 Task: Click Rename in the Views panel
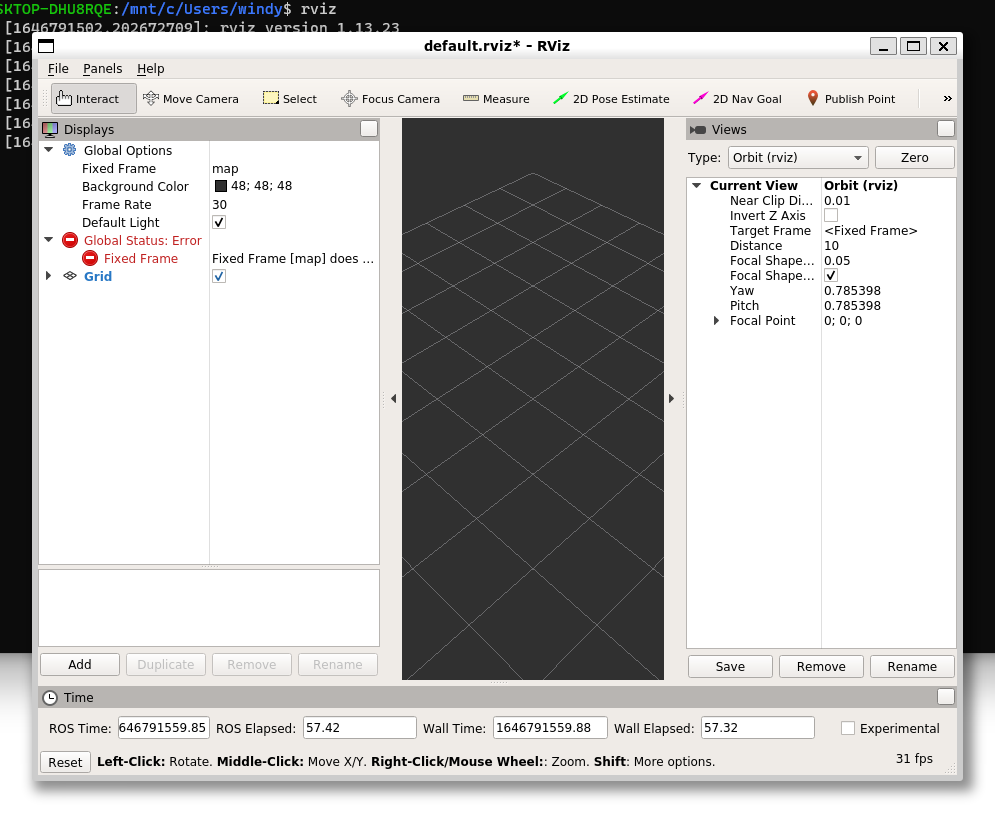pos(912,666)
